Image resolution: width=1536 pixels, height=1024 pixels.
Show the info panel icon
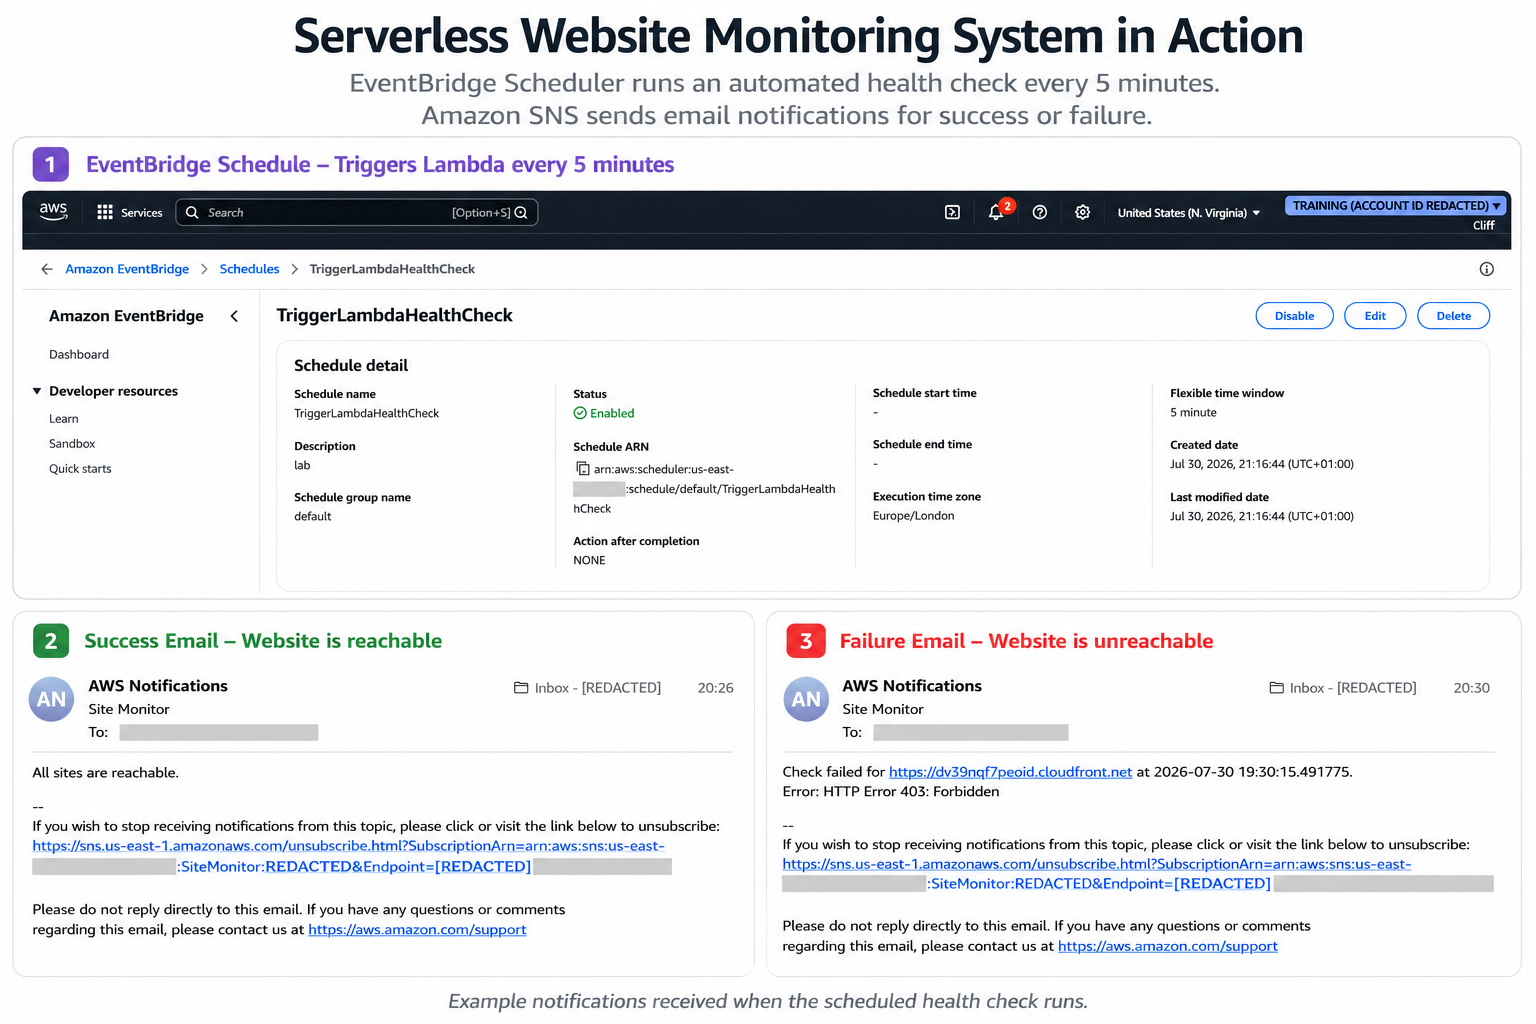click(x=1487, y=269)
